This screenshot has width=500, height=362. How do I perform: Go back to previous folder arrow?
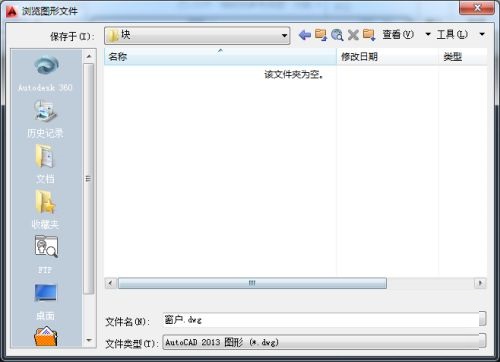[x=305, y=35]
